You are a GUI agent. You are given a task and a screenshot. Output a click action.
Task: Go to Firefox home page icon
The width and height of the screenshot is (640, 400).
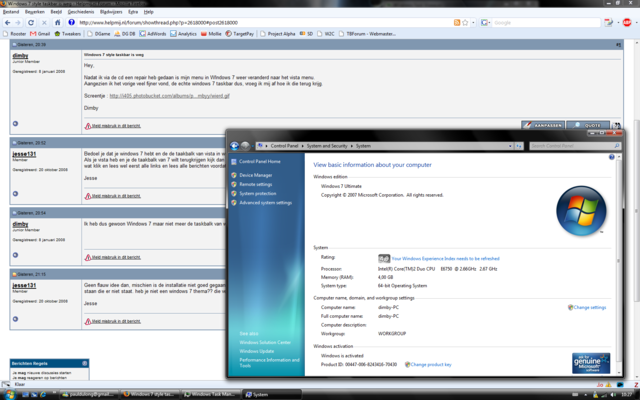click(x=58, y=23)
